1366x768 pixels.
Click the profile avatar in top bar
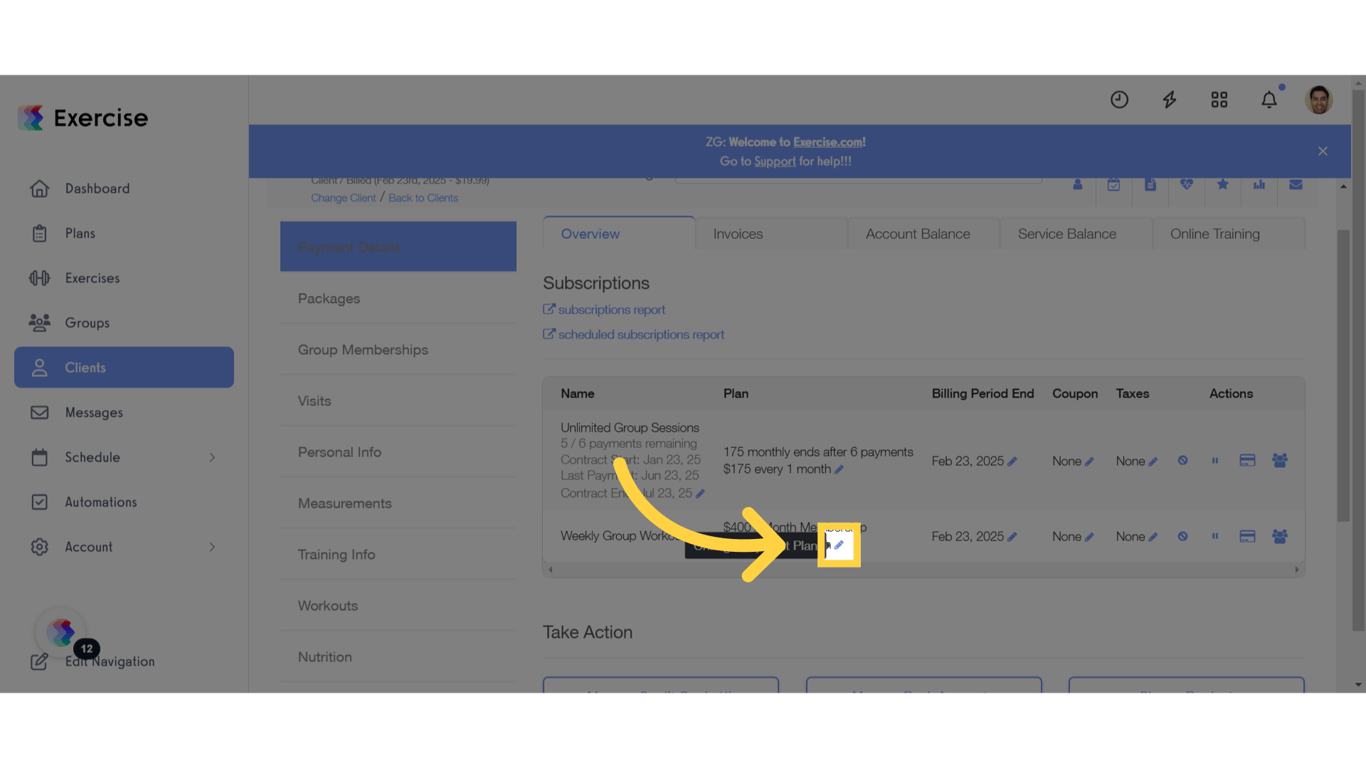1318,99
